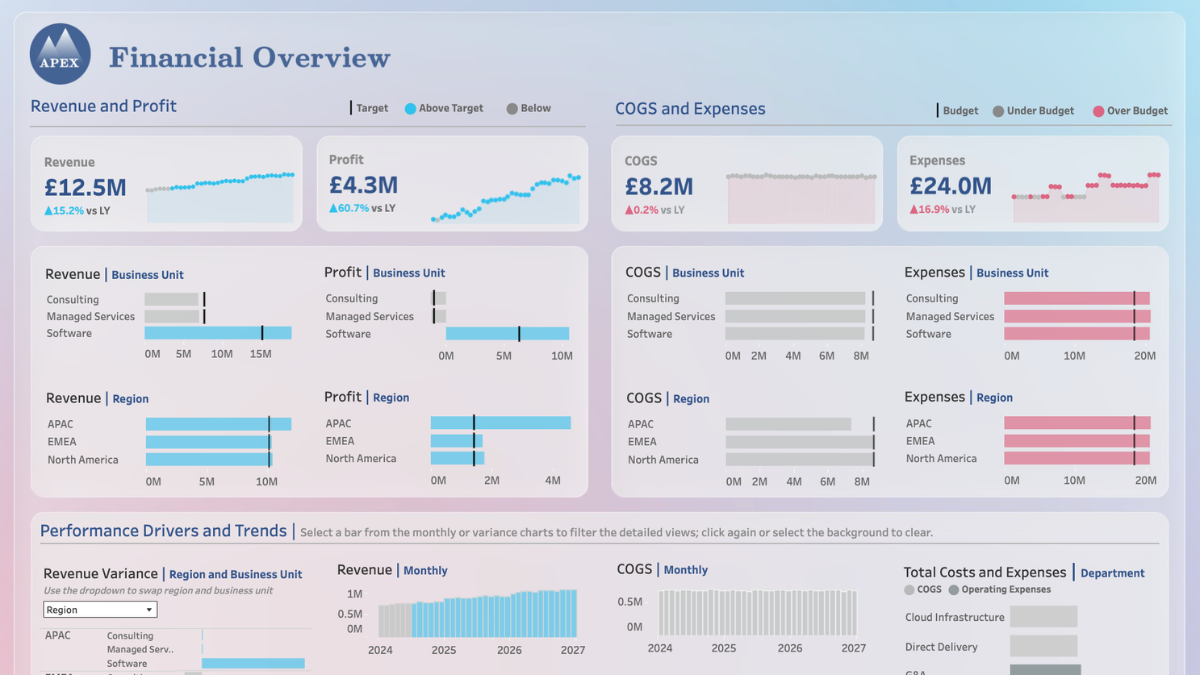This screenshot has width=1200, height=675.
Task: Click the Revenue £12.5M KPI value
Action: (85, 187)
